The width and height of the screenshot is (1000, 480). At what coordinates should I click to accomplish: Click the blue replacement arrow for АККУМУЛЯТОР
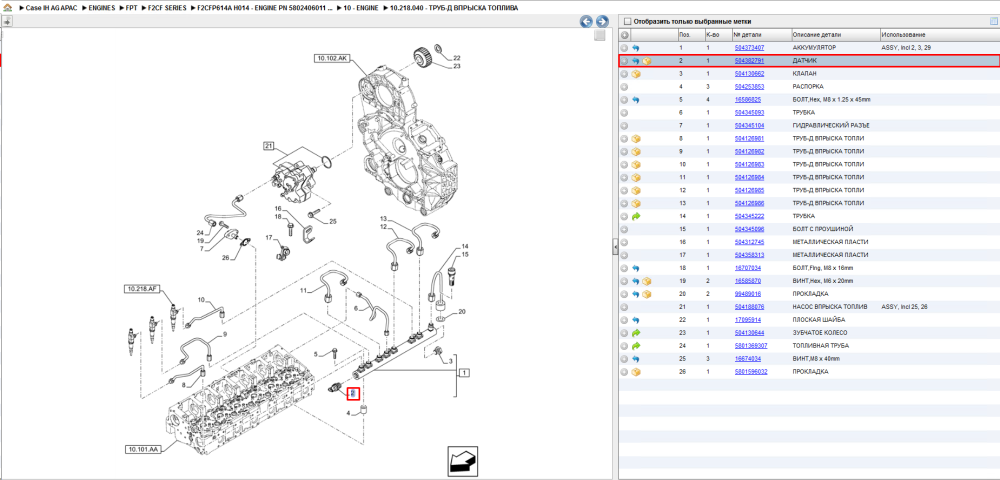[x=635, y=48]
